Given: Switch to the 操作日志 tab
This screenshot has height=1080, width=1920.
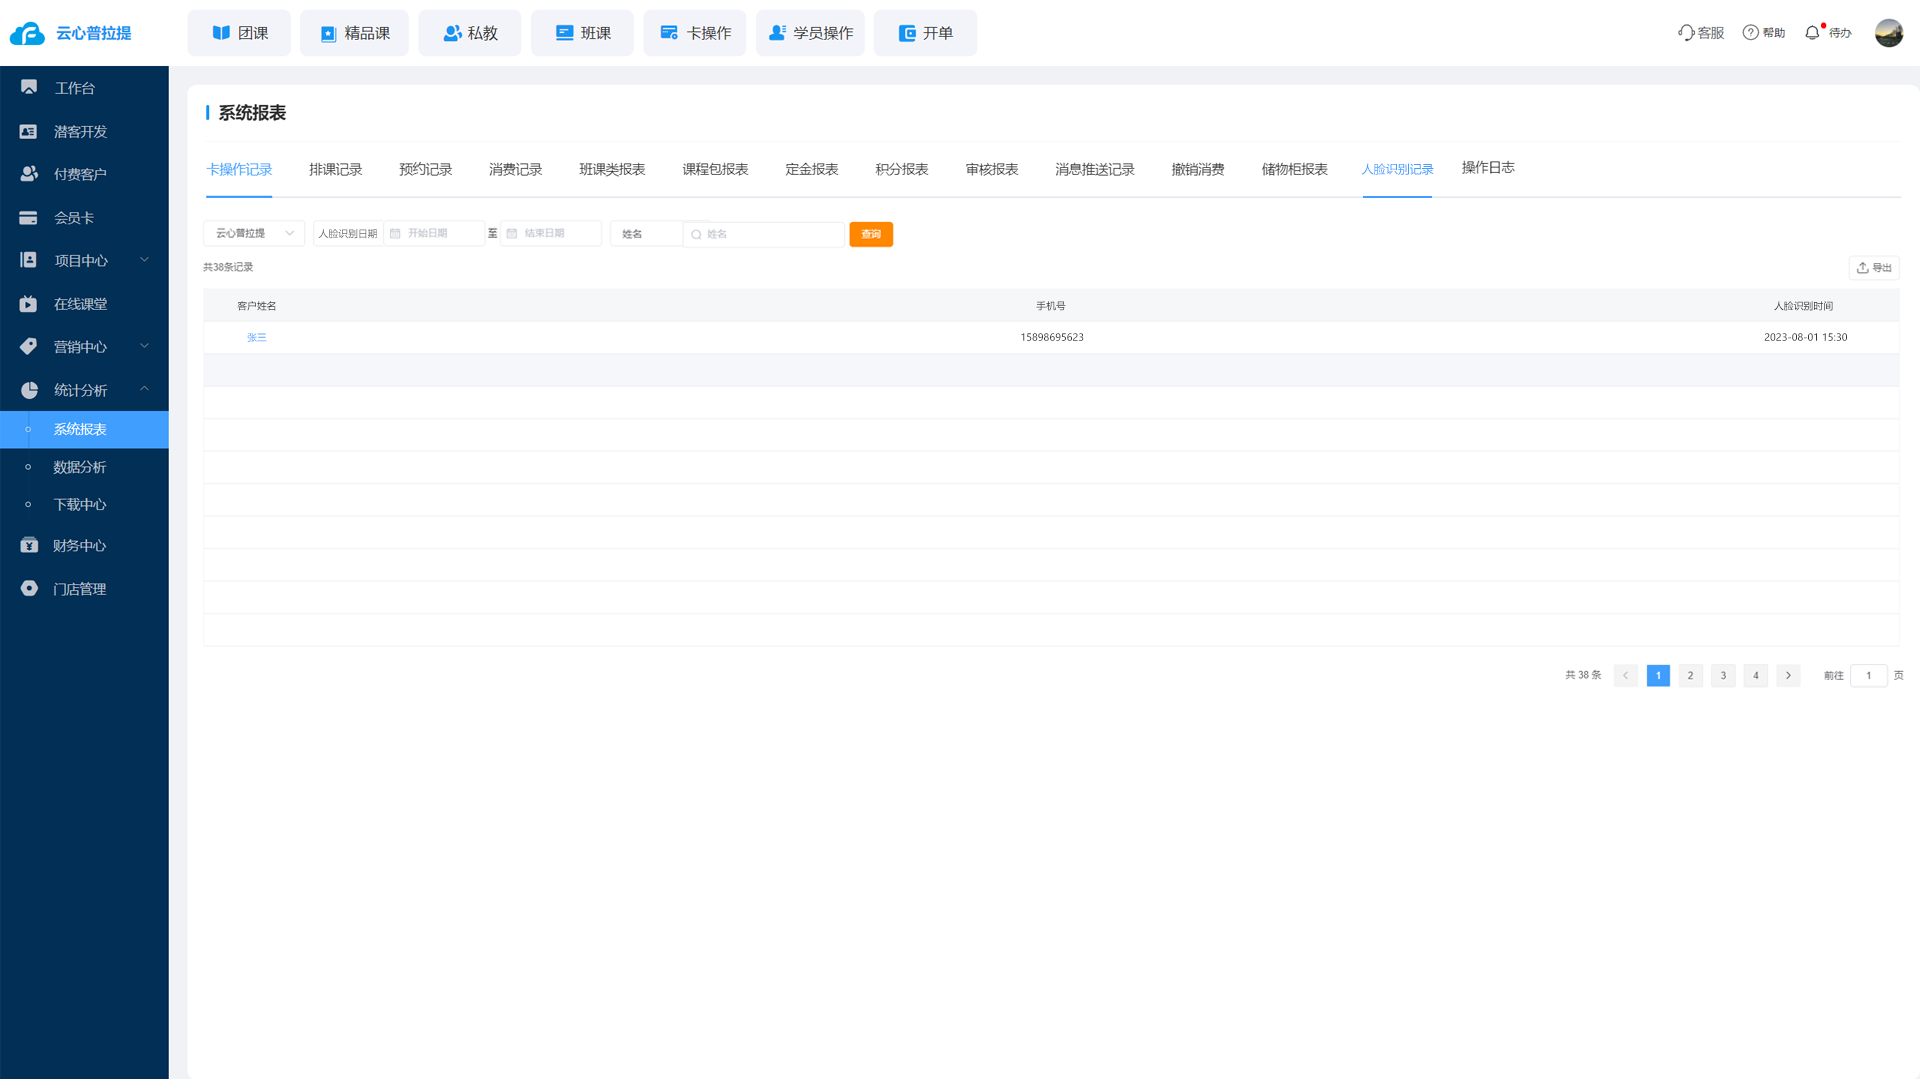Looking at the screenshot, I should 1487,168.
